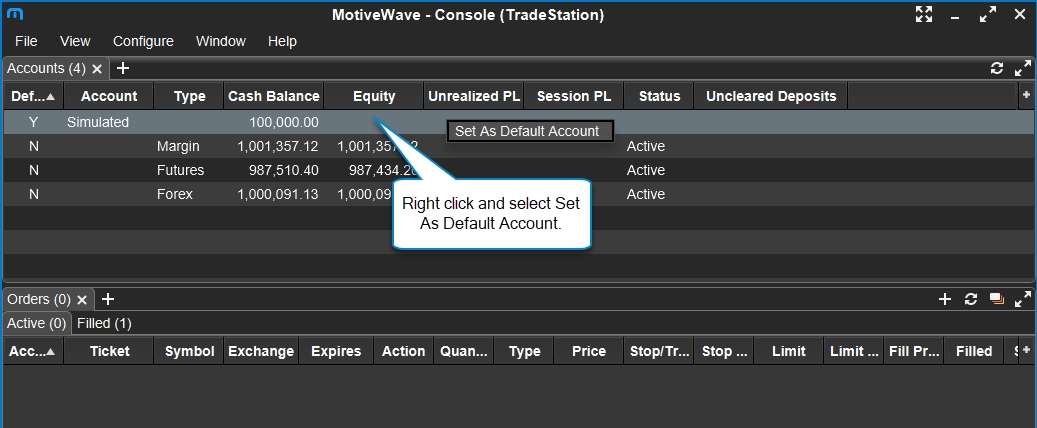
Task: Sort accounts by Default column
Action: (33, 96)
